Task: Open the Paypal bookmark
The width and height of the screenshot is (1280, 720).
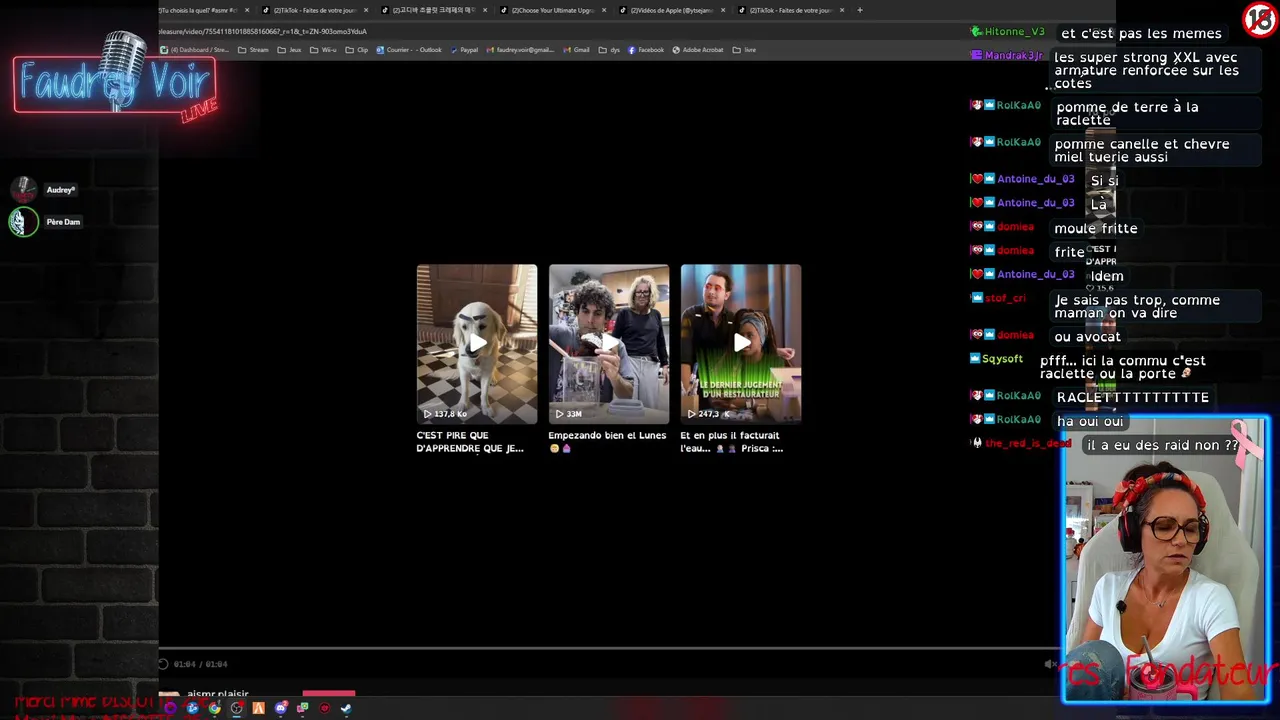Action: [464, 50]
